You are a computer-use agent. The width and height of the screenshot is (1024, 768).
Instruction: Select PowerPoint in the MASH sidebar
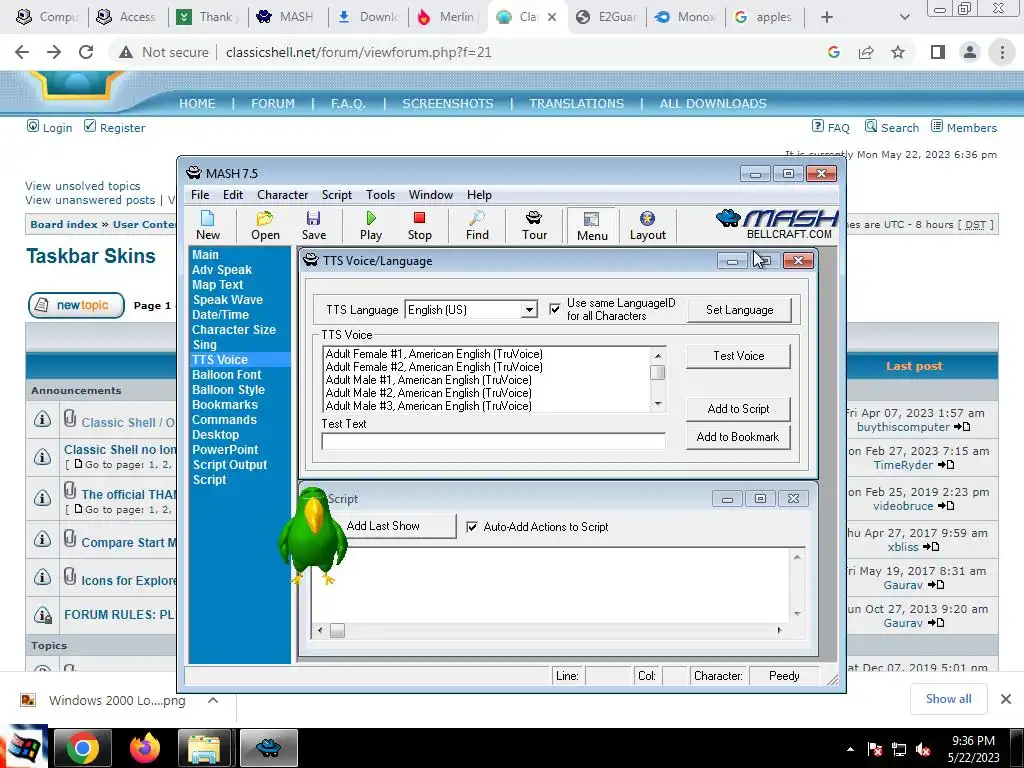225,450
